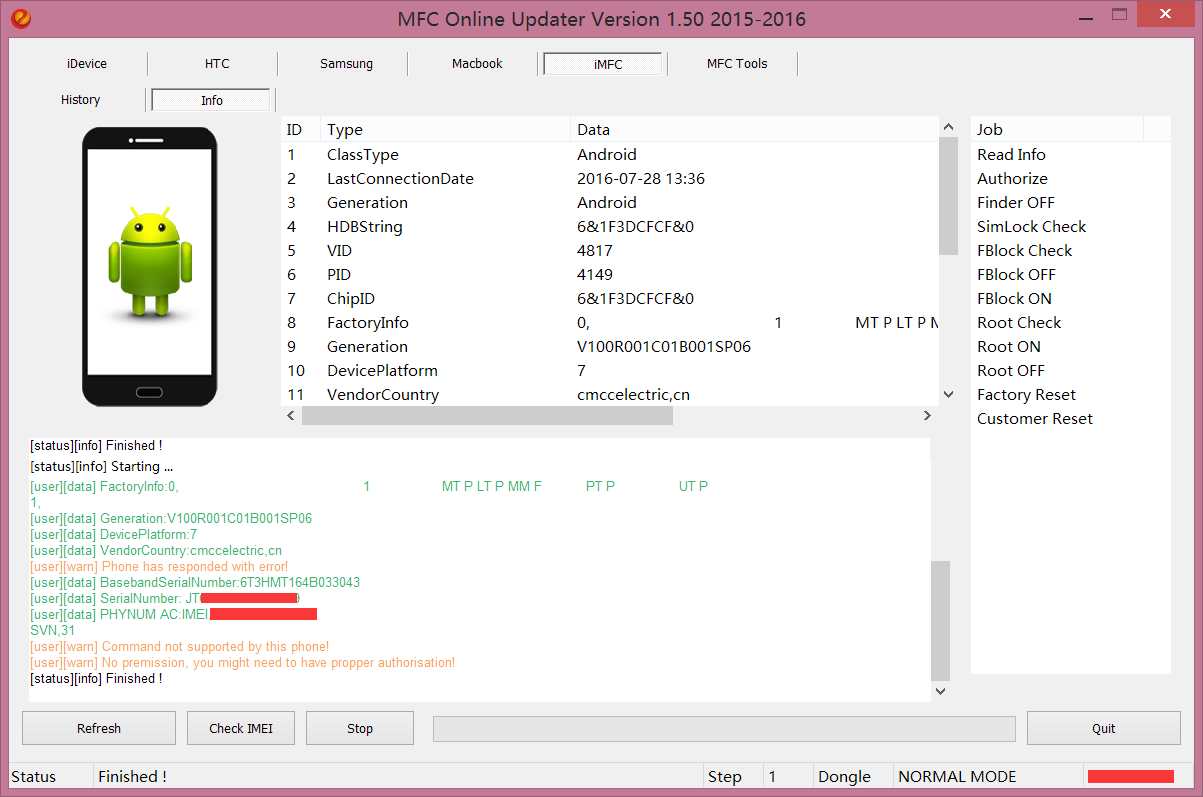Turn FBlock ON from Job list
Screen dimensions: 1203x797
[x=1014, y=299]
